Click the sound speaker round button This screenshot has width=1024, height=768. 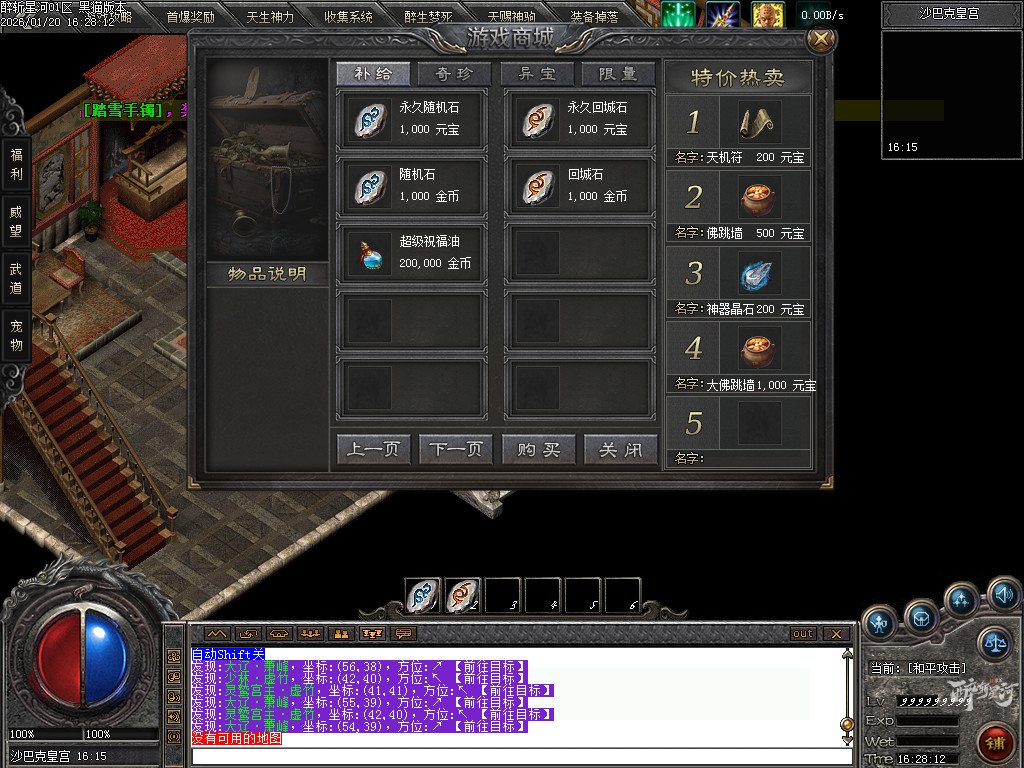click(1003, 595)
